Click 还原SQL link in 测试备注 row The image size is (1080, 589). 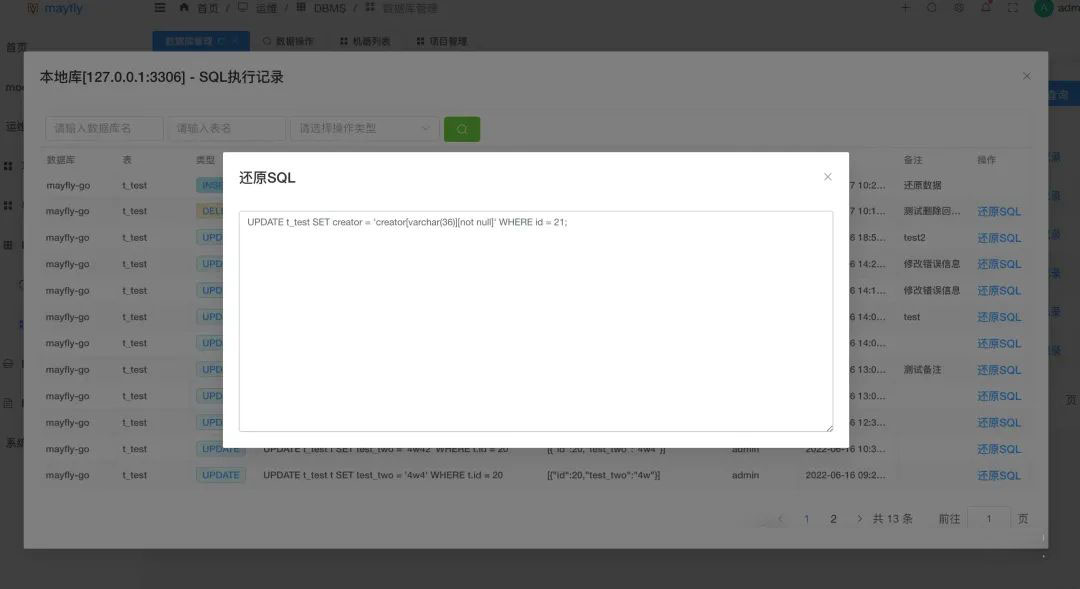(999, 370)
